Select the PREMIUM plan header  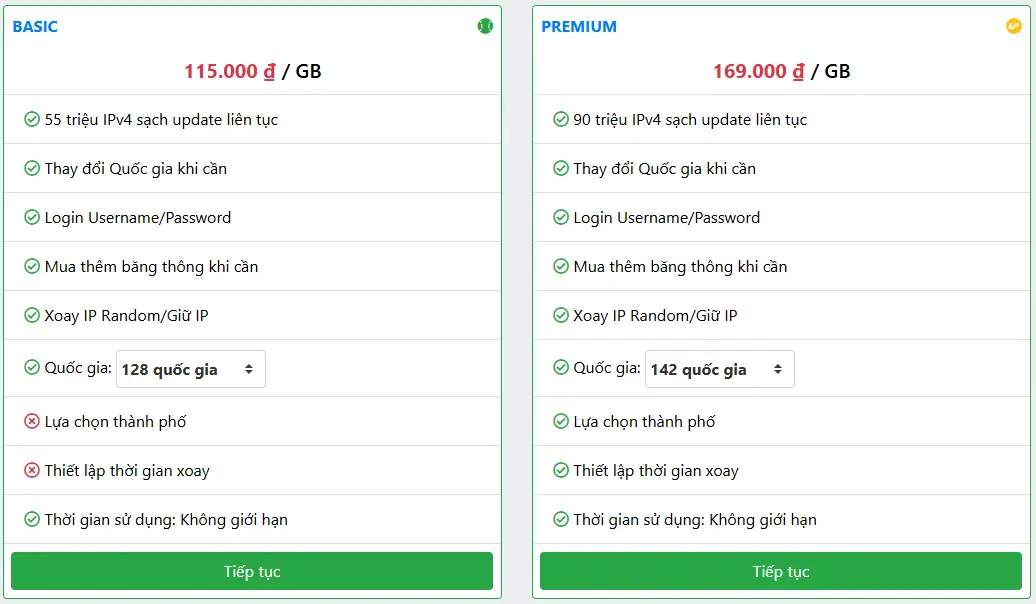pyautogui.click(x=580, y=26)
